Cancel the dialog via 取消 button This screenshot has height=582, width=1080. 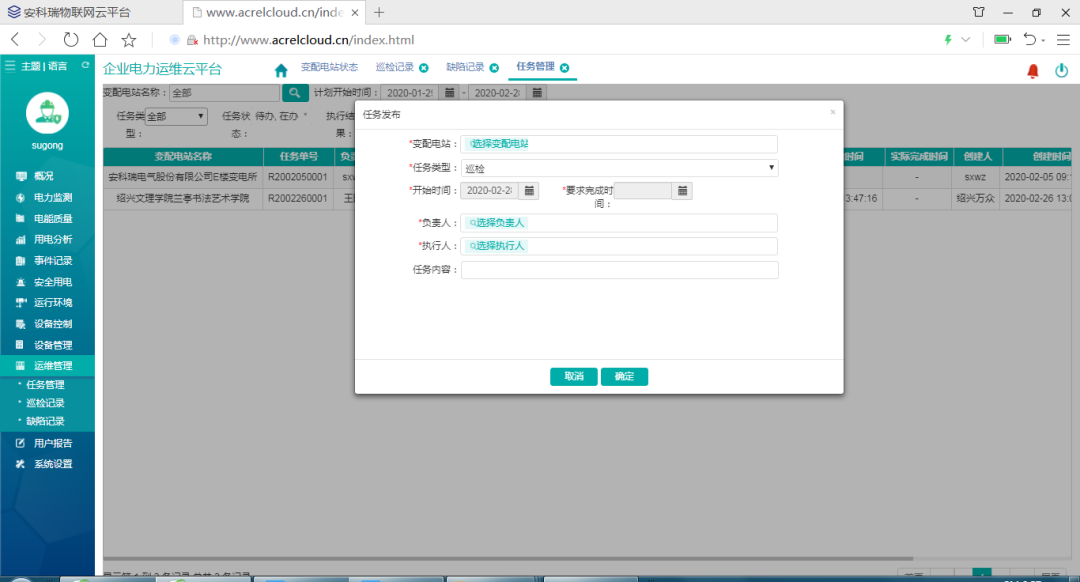[573, 376]
